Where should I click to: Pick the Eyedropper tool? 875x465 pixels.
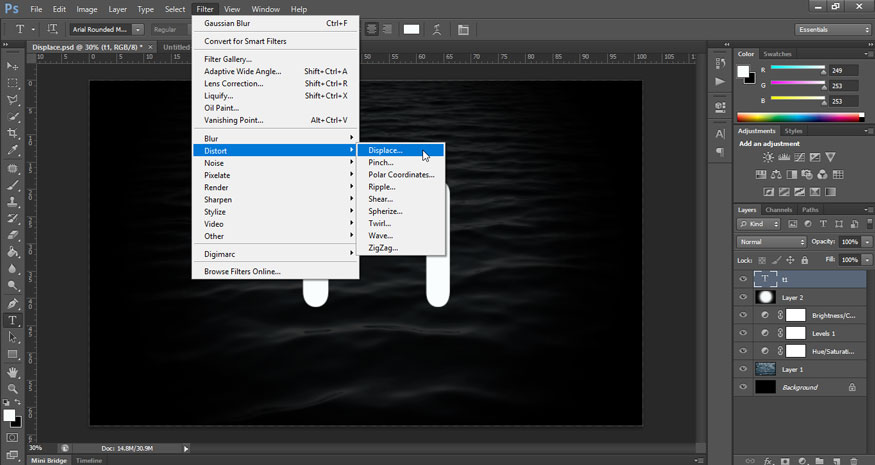[x=13, y=151]
